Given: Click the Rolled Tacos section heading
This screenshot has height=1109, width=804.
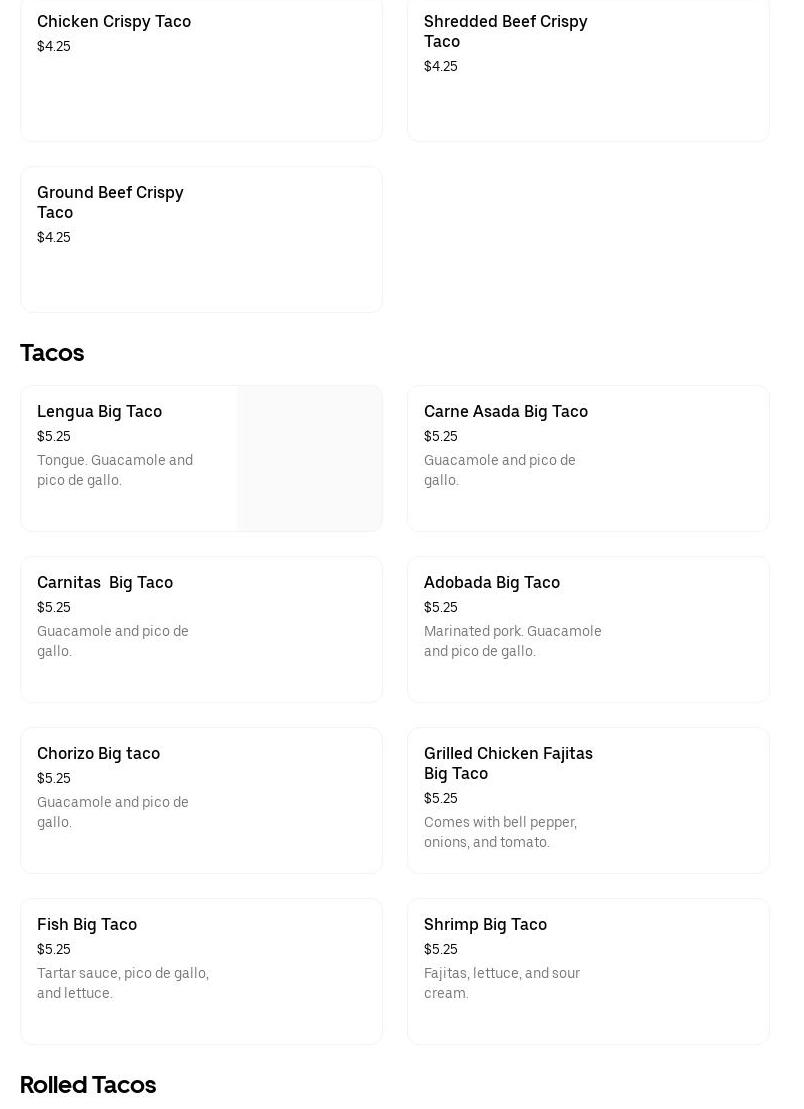Looking at the screenshot, I should [88, 1085].
